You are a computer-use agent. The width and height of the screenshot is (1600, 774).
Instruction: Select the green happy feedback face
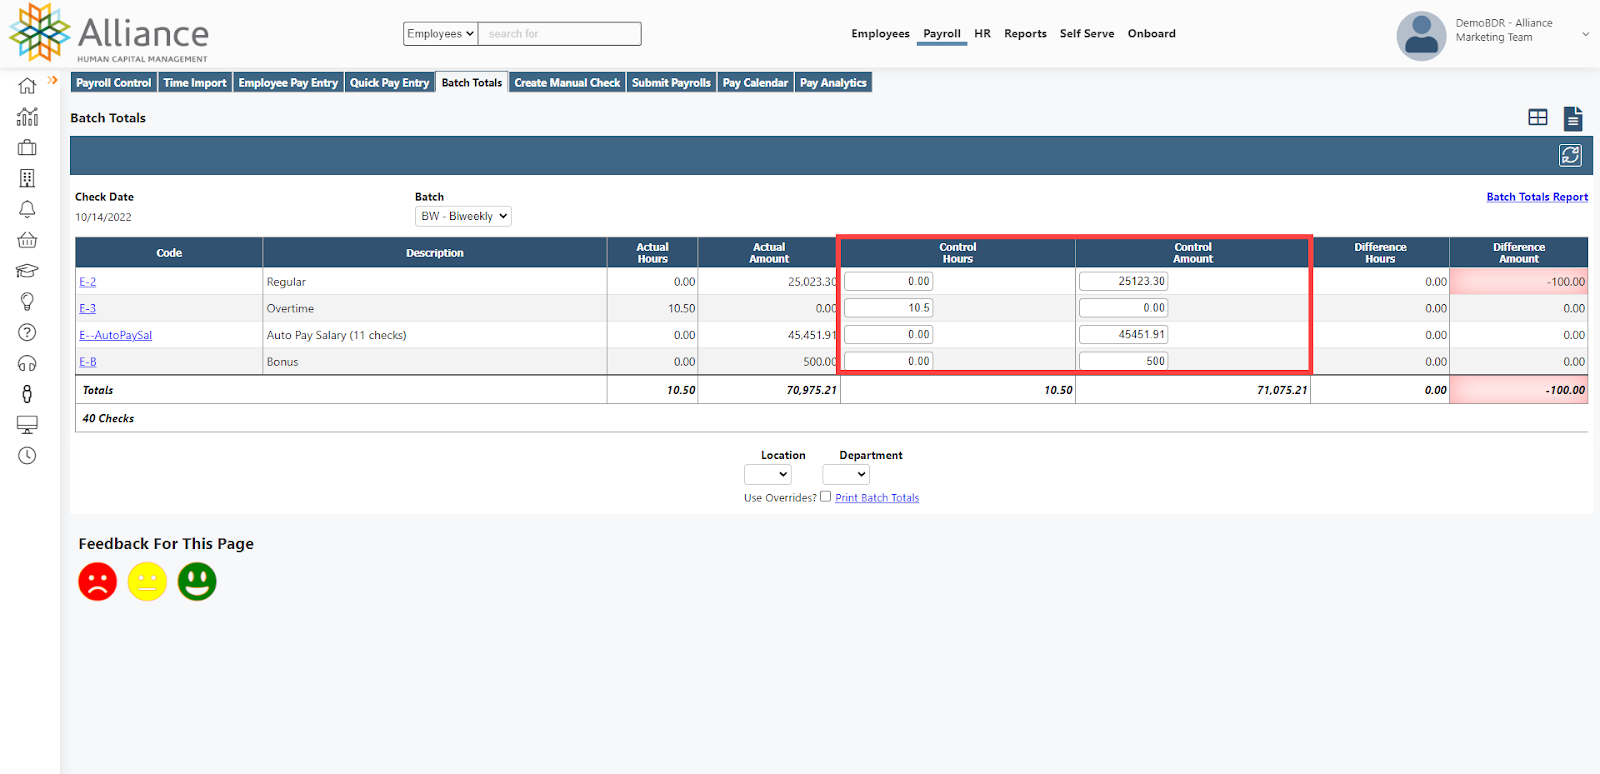[197, 581]
